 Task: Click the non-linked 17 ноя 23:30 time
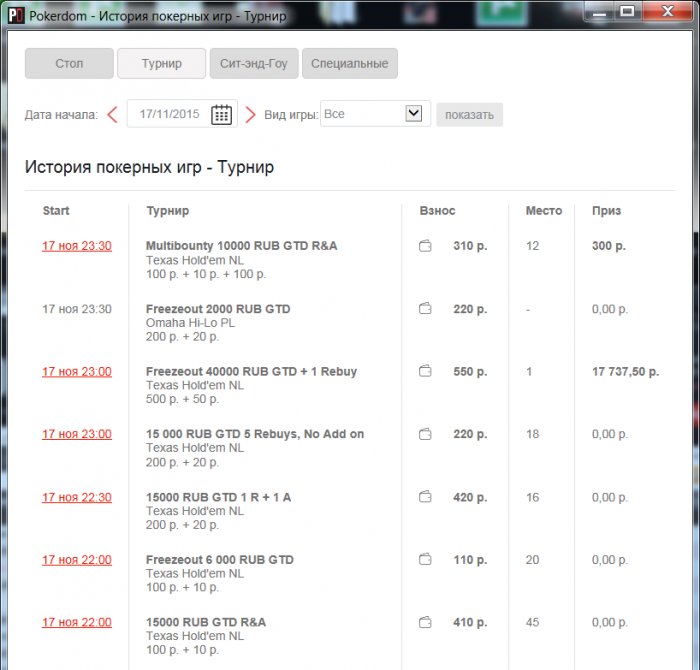(77, 309)
